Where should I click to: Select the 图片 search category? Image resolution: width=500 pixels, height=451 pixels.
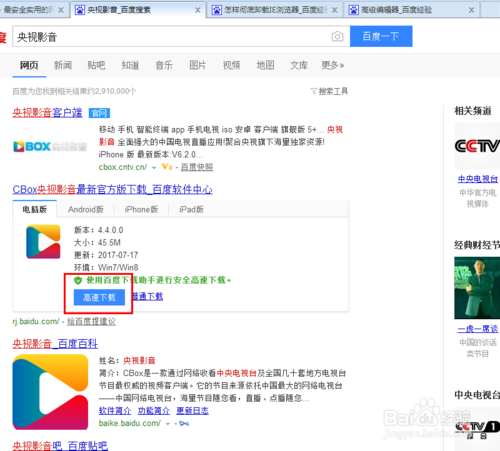[x=197, y=65]
